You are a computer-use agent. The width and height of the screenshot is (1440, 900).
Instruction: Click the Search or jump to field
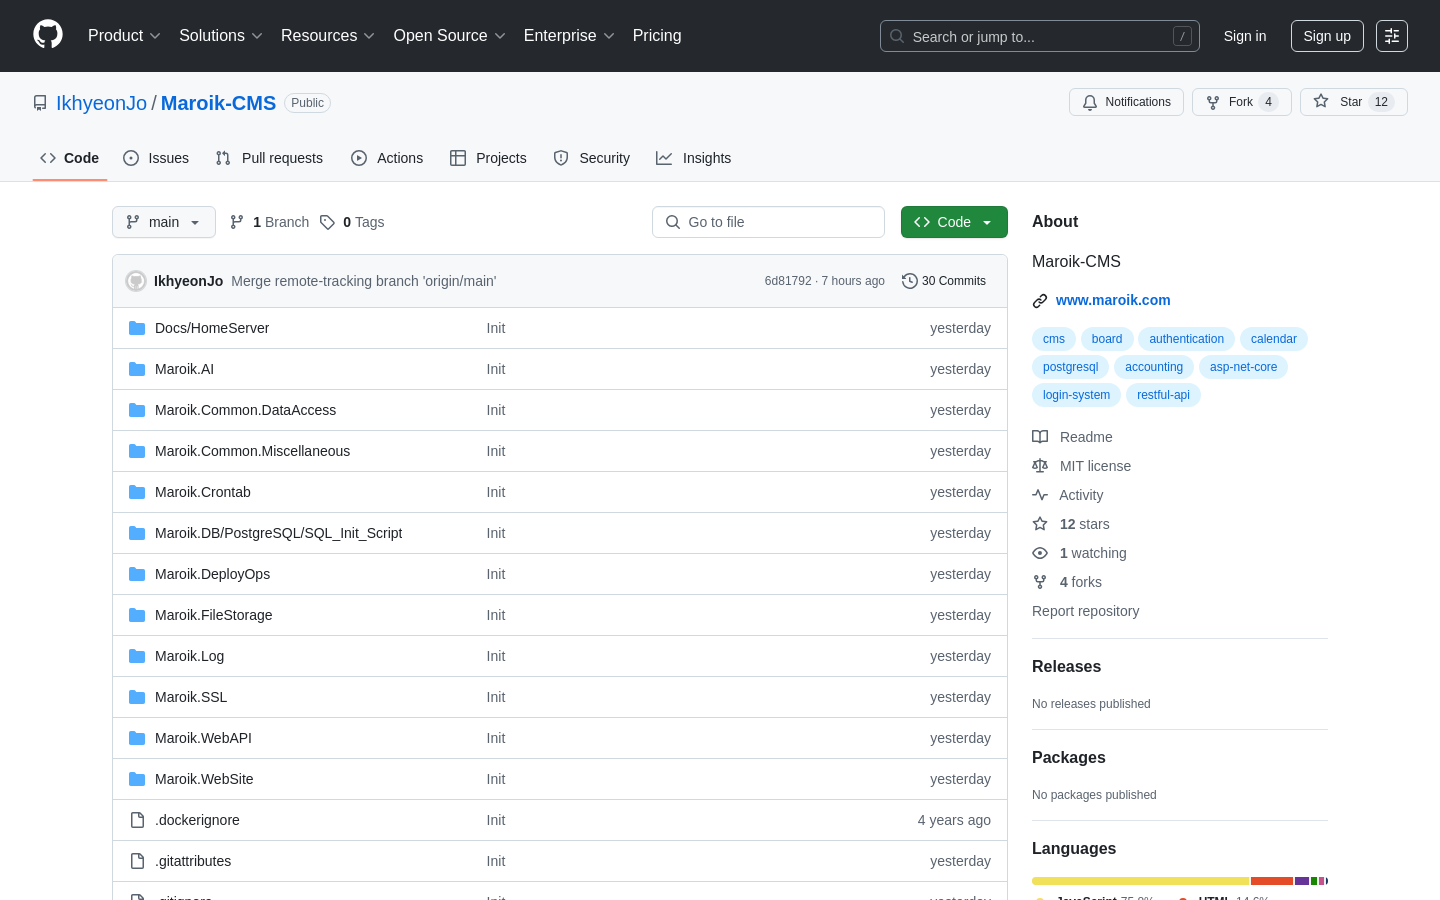pyautogui.click(x=1040, y=36)
